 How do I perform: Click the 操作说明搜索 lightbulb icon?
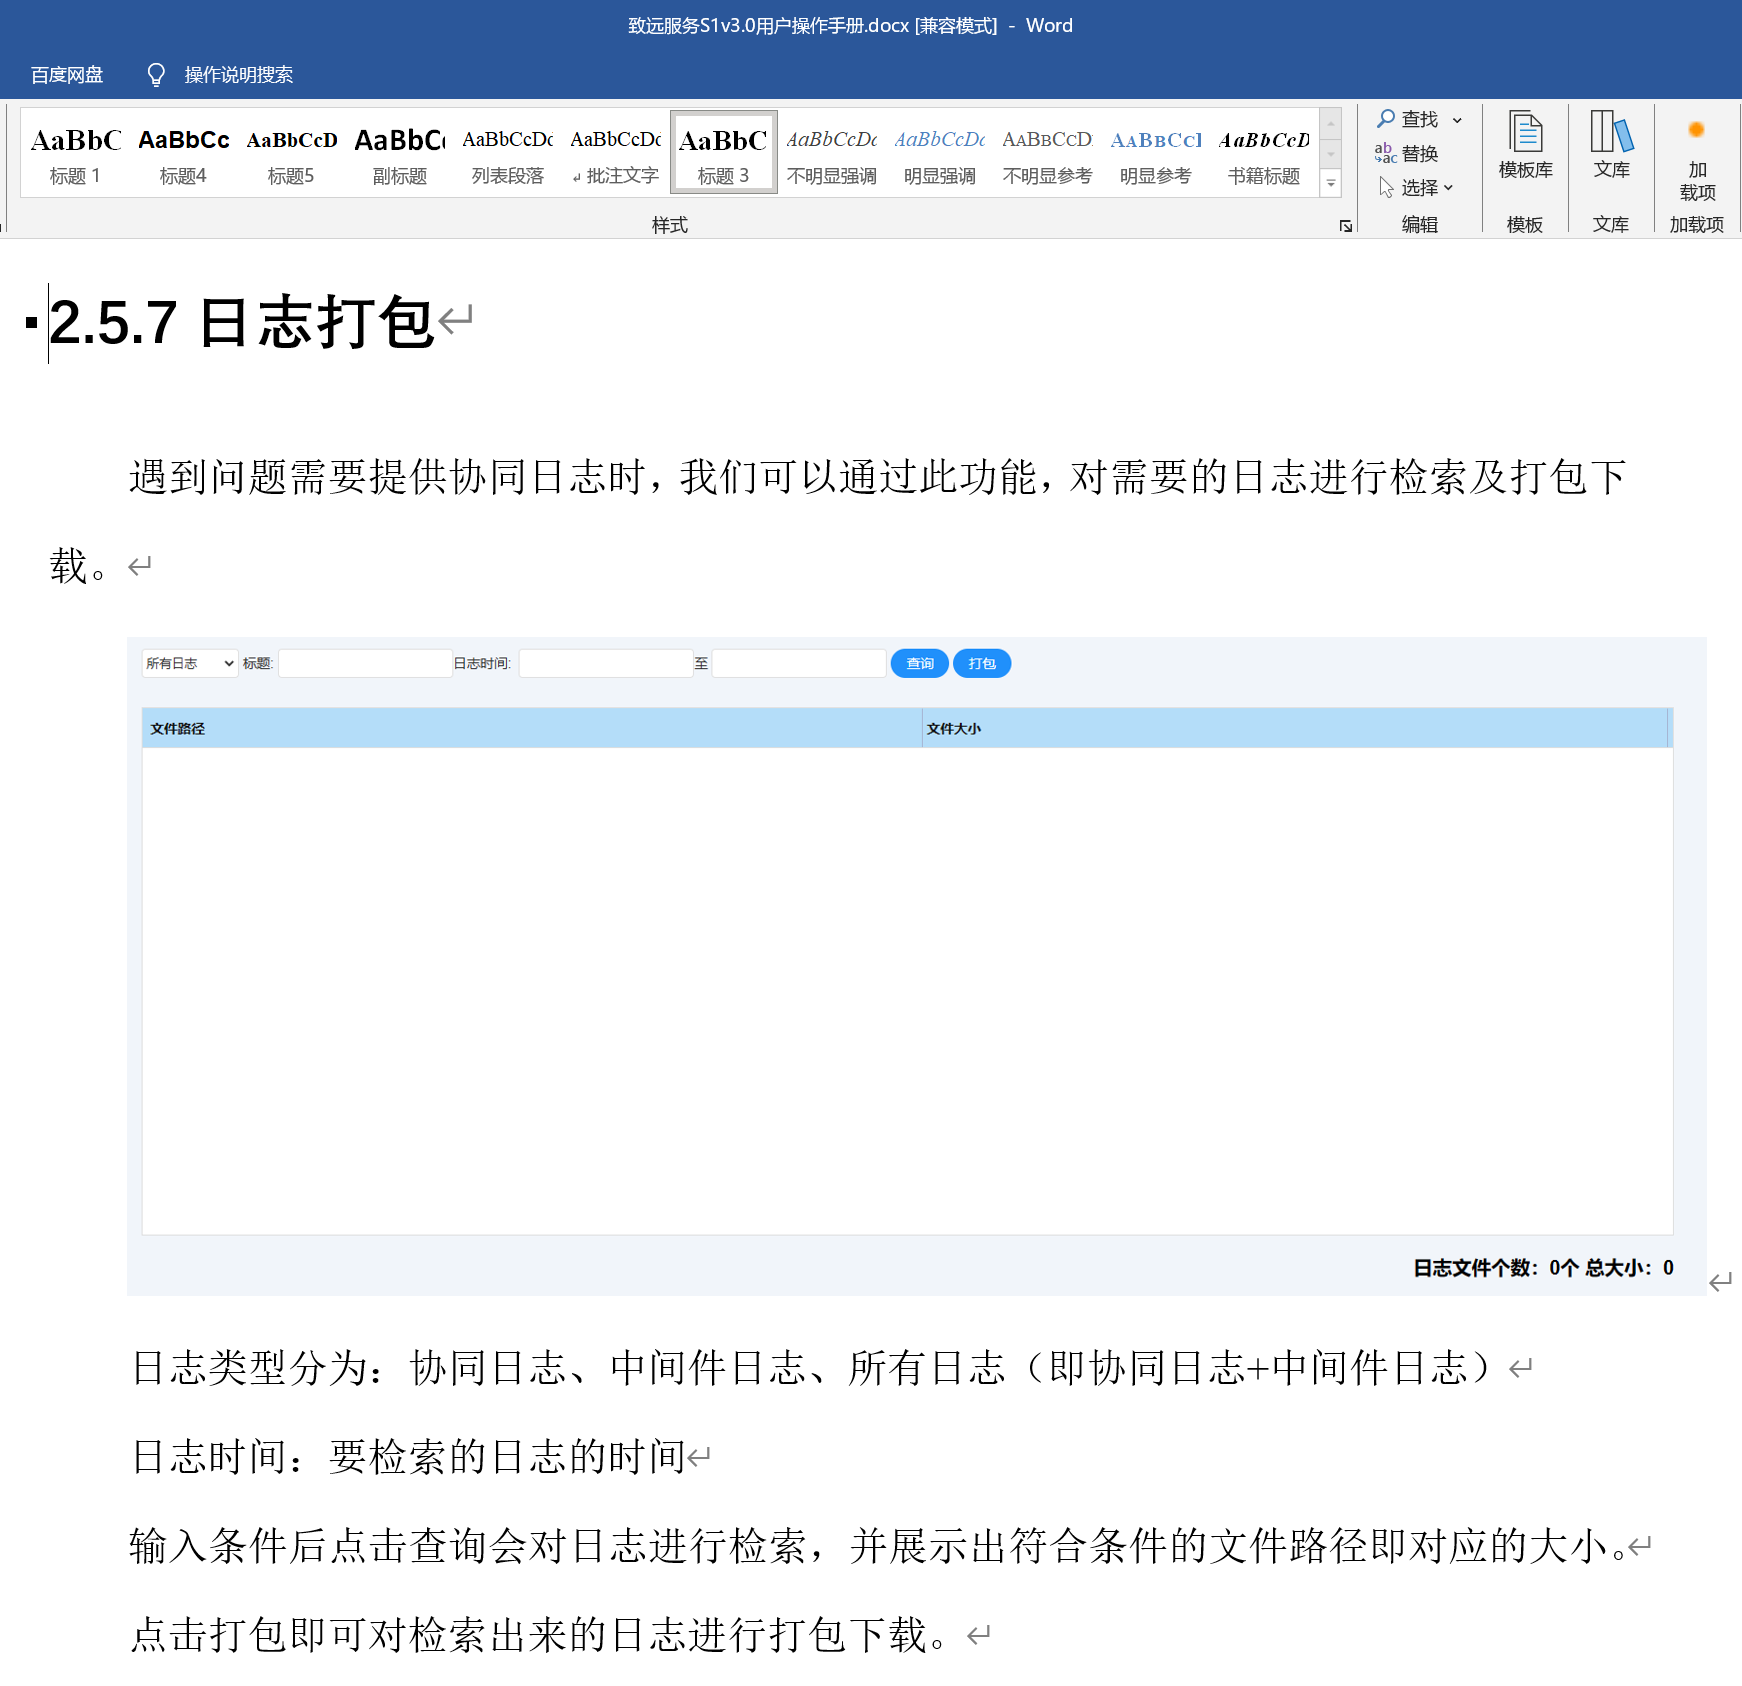click(x=156, y=74)
